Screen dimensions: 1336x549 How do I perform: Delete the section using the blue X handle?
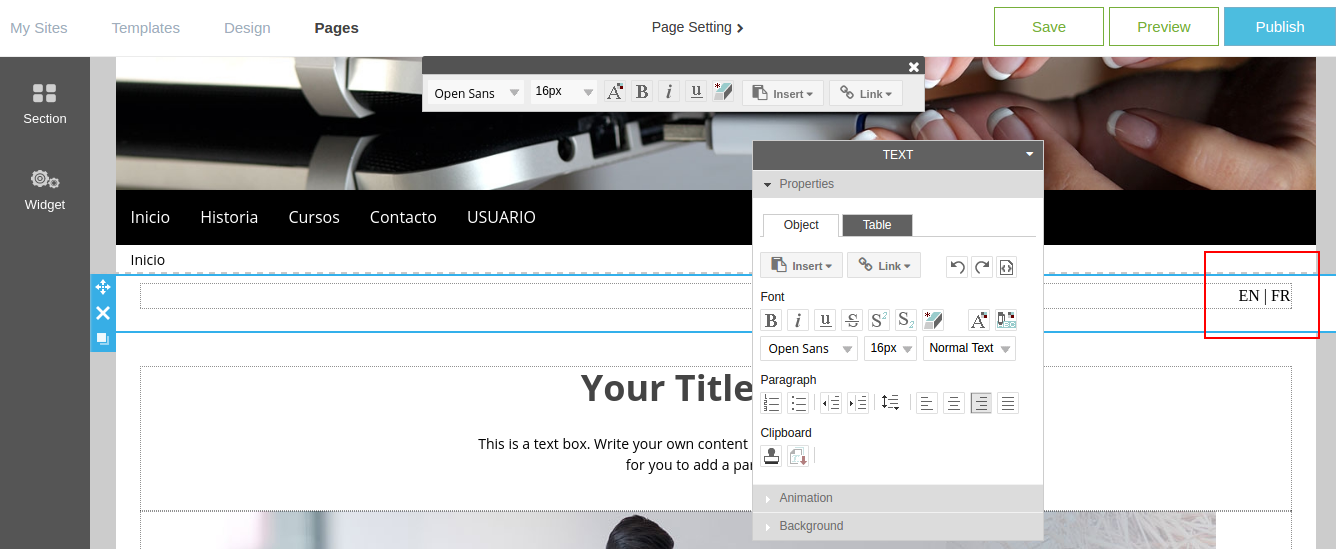(x=103, y=313)
